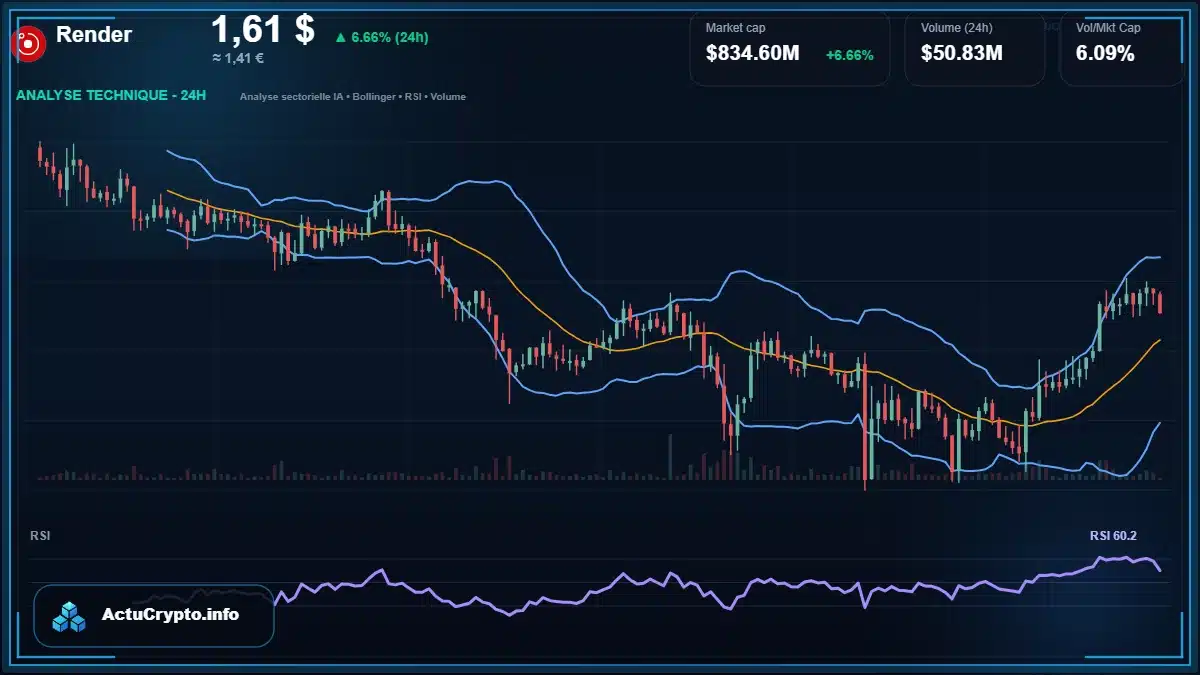Click the 6.66% (24h) change indicator

(381, 37)
